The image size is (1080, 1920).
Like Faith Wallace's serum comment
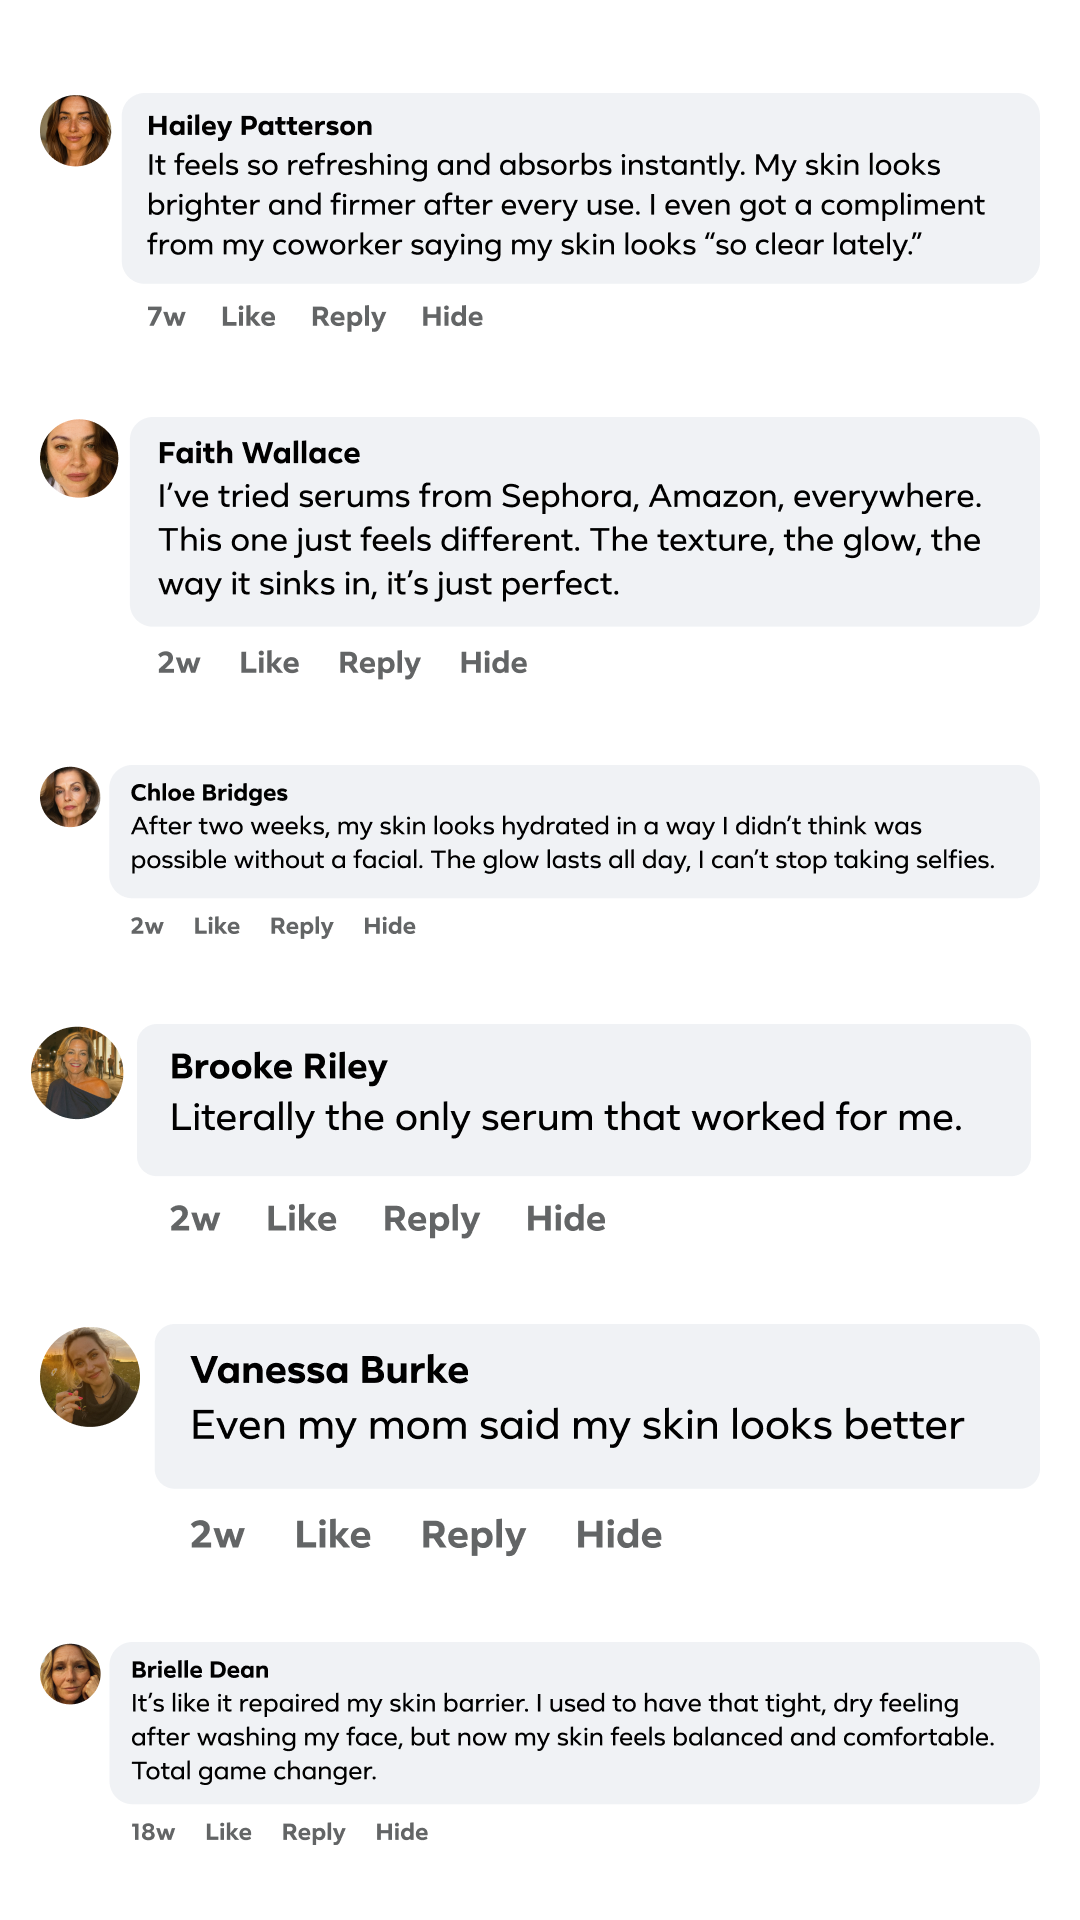coord(269,663)
